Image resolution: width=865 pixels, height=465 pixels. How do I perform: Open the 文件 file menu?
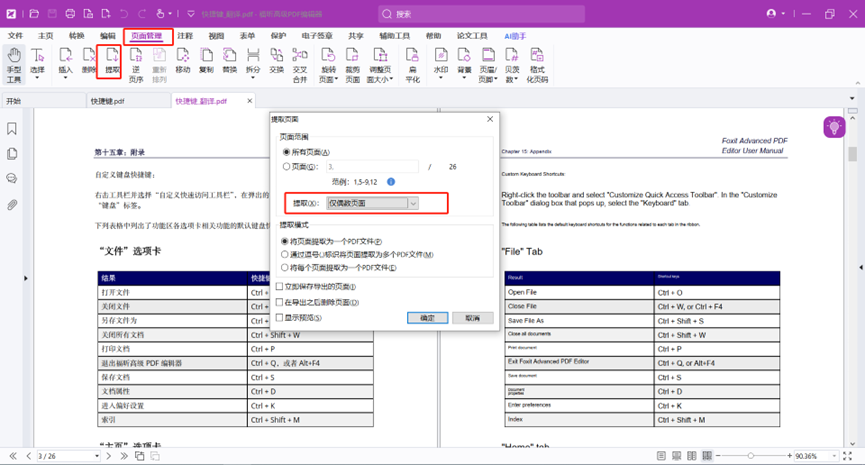(15, 36)
